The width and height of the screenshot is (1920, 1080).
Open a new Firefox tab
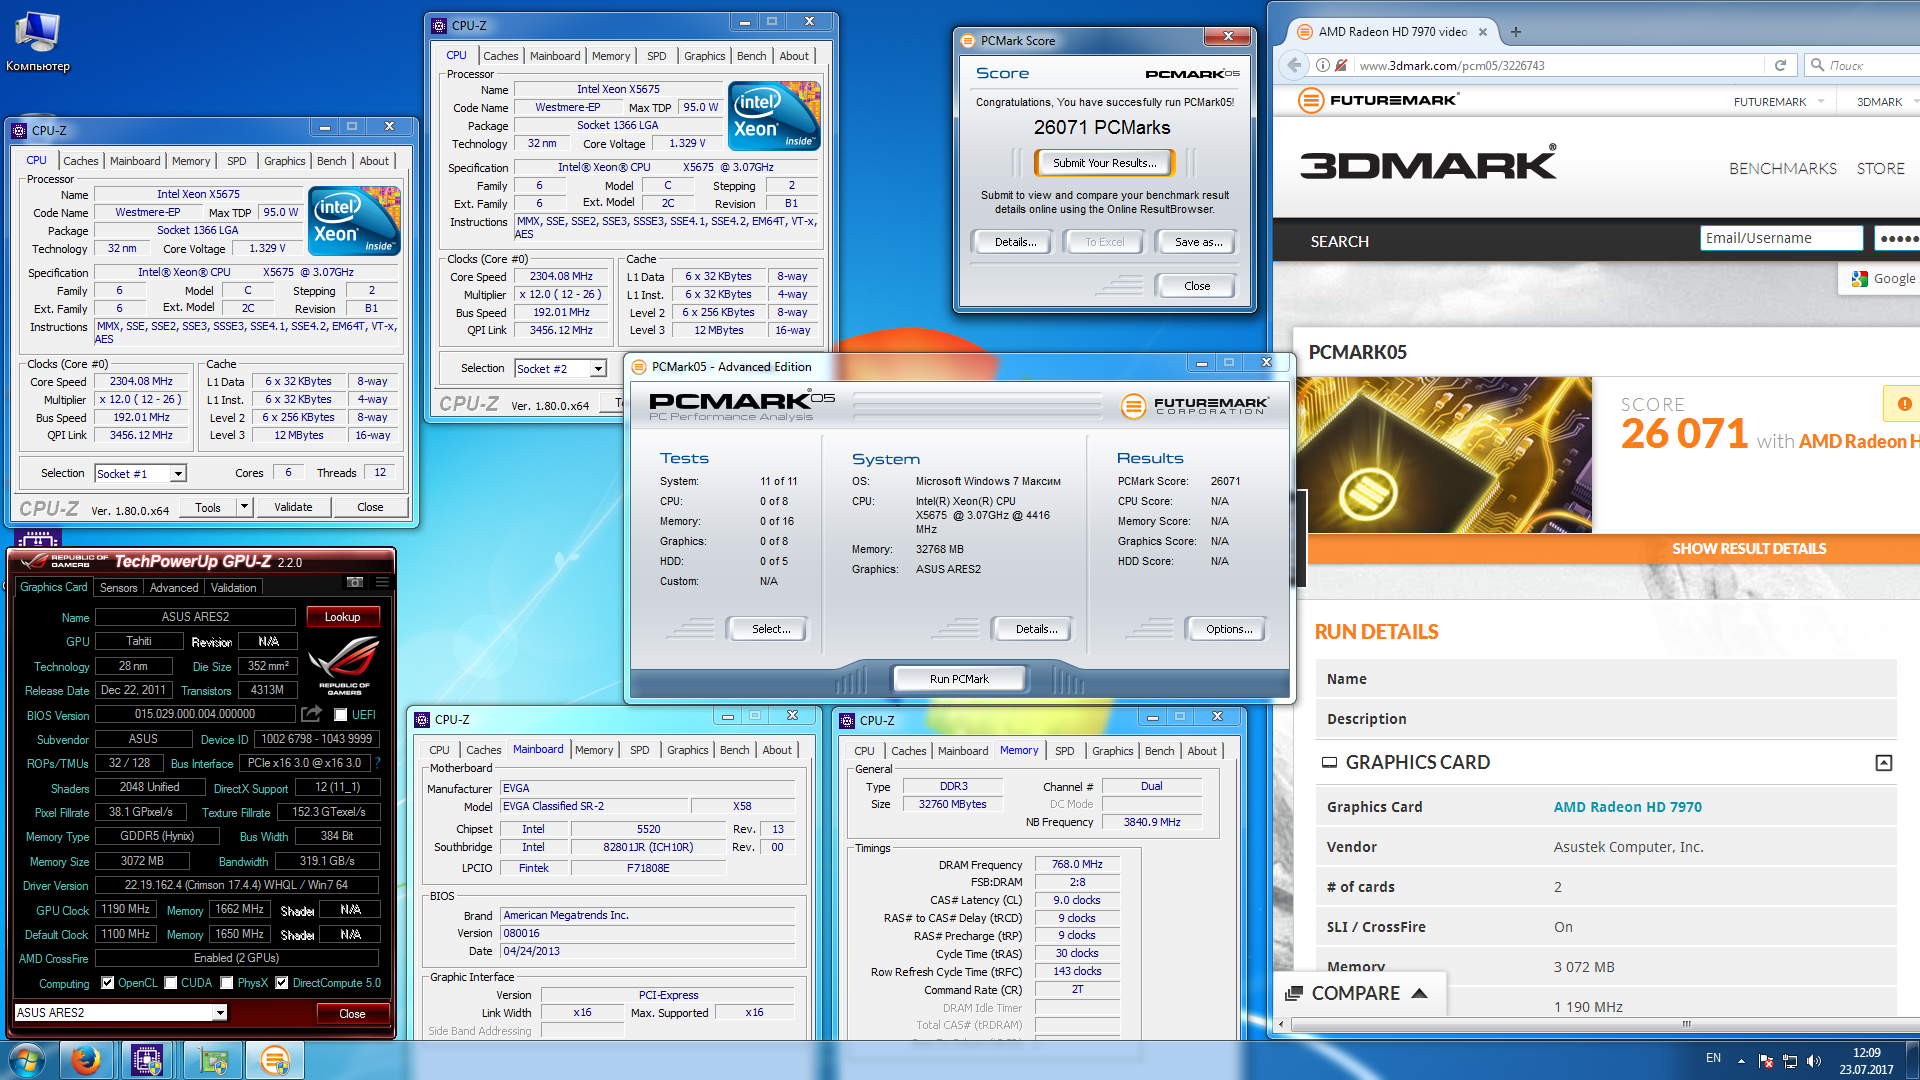[1516, 32]
